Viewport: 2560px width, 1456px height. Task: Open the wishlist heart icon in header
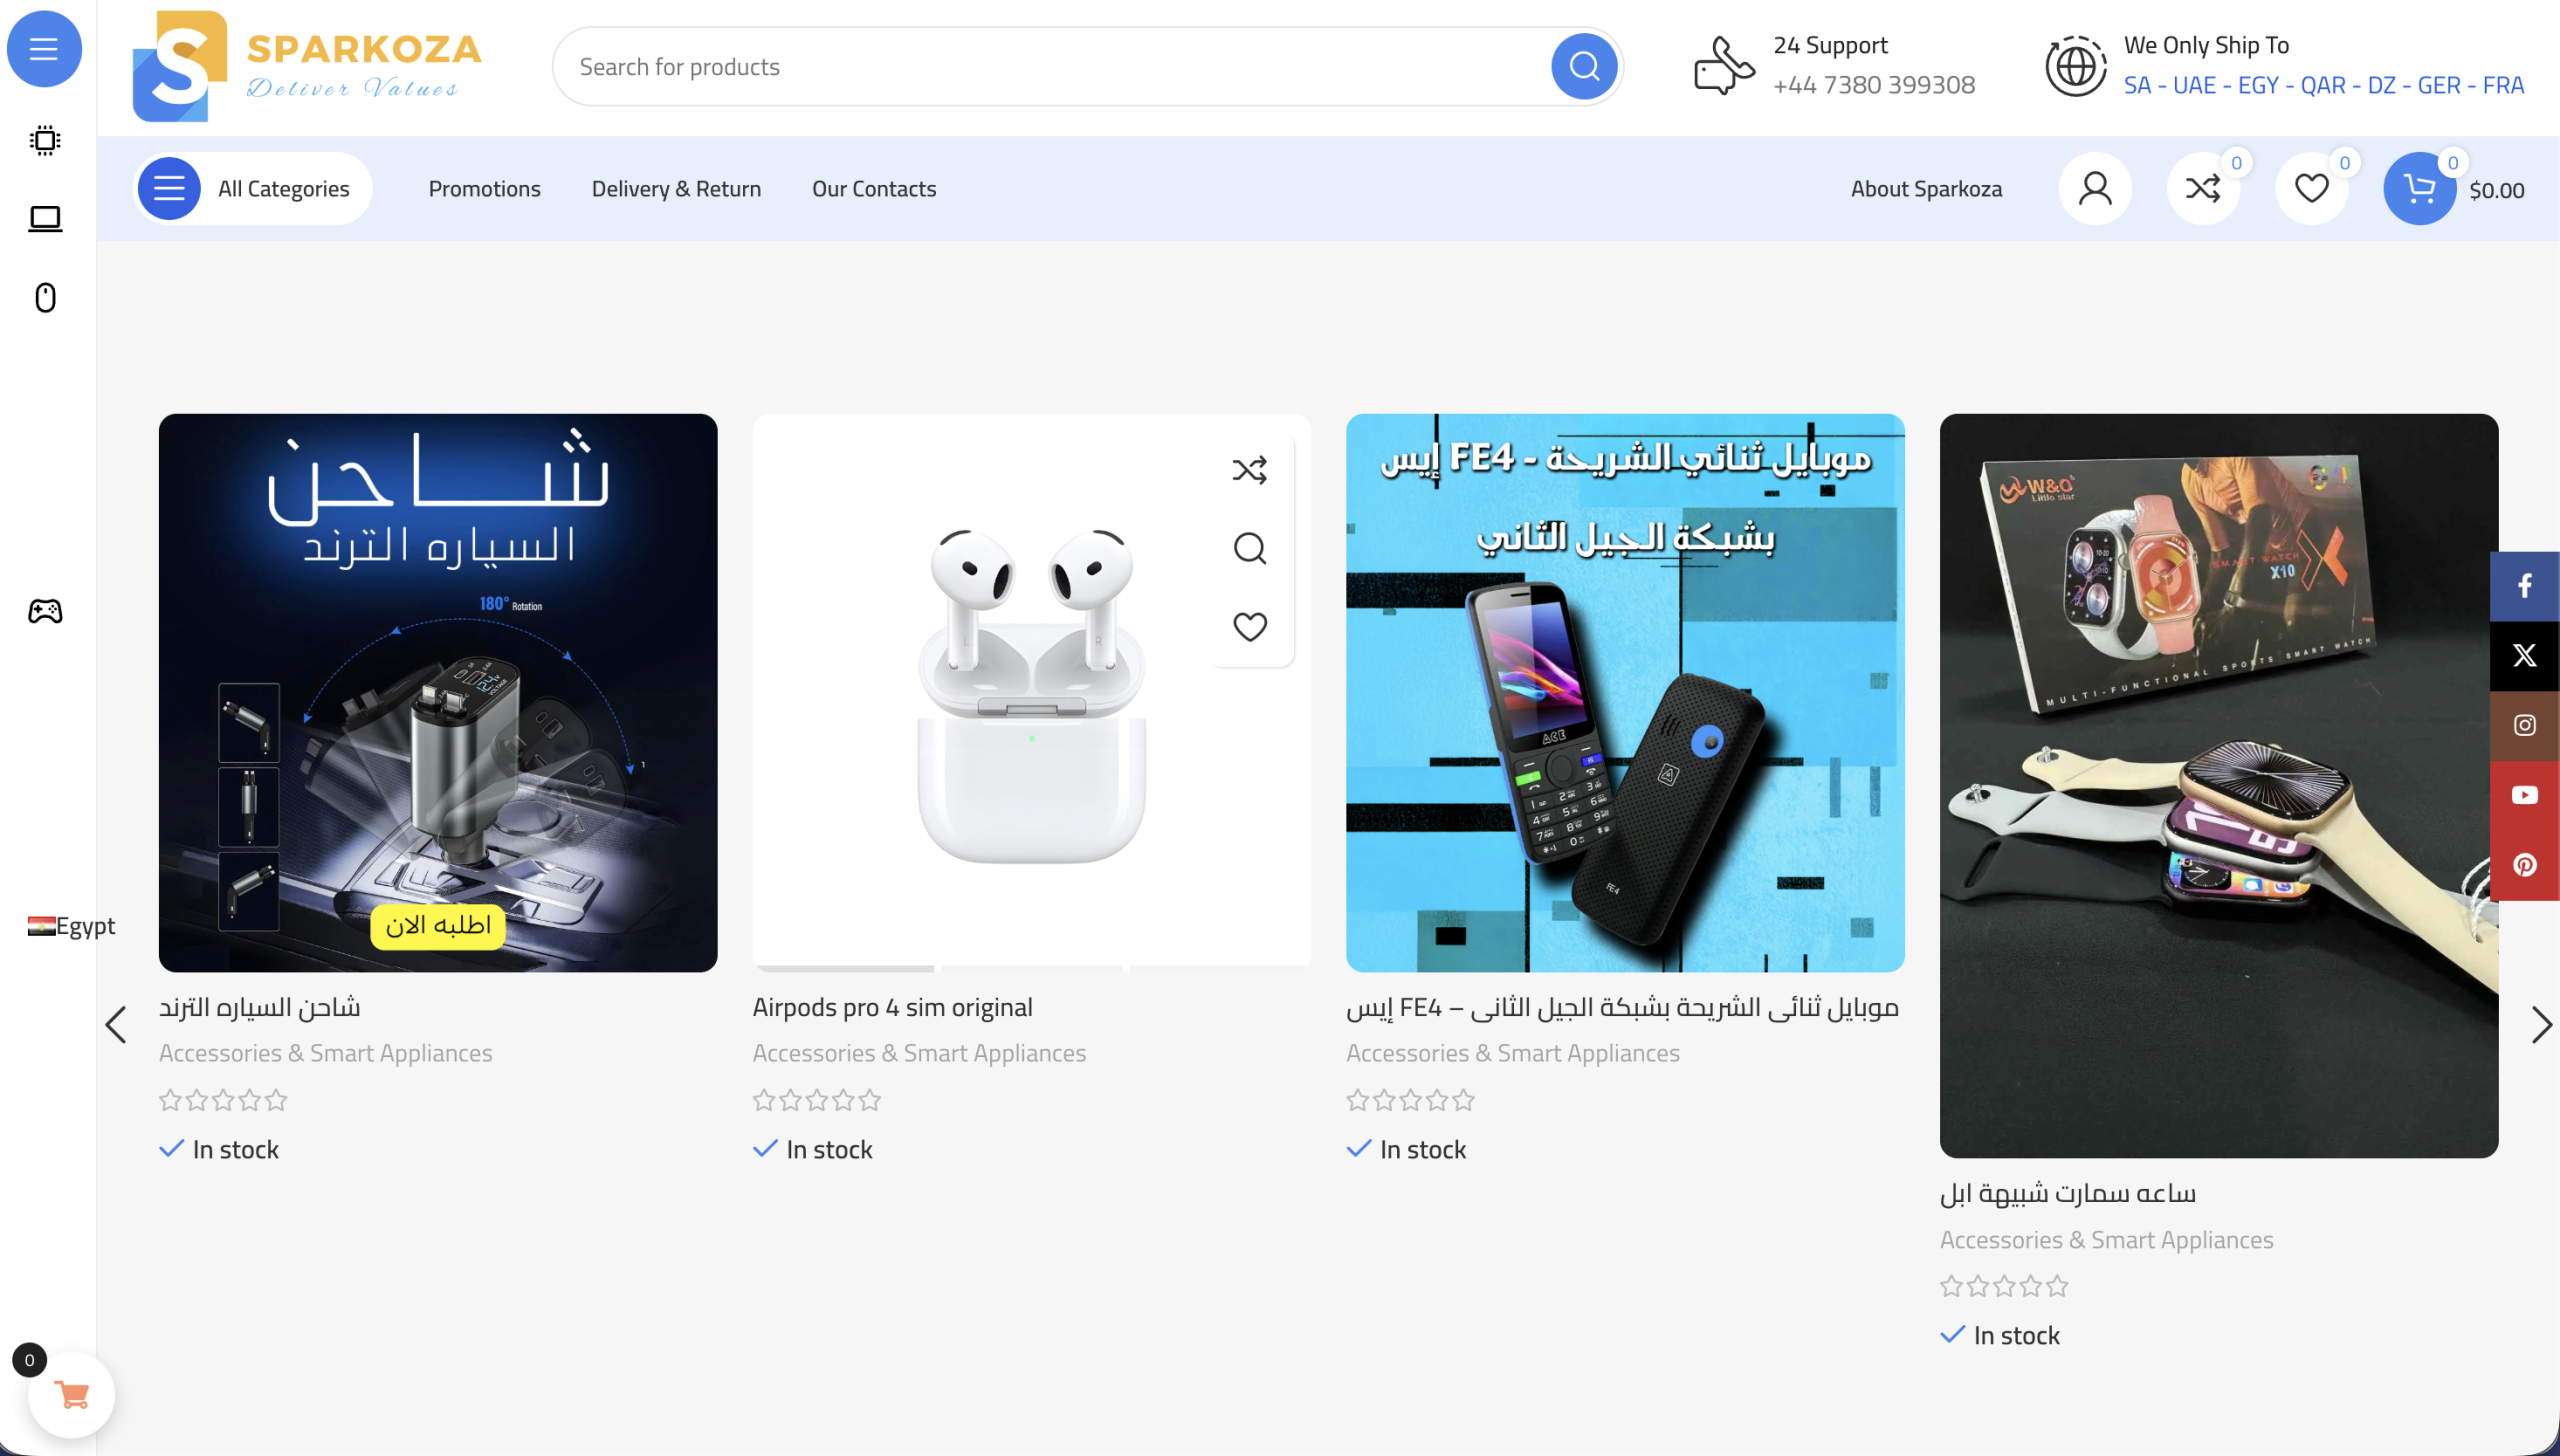2311,188
